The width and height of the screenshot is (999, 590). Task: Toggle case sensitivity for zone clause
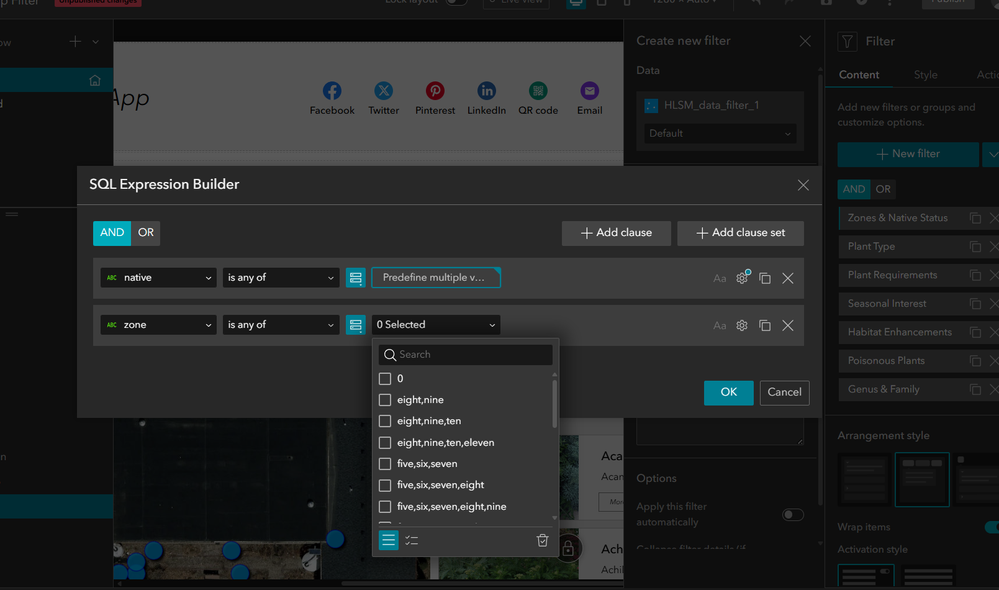719,326
